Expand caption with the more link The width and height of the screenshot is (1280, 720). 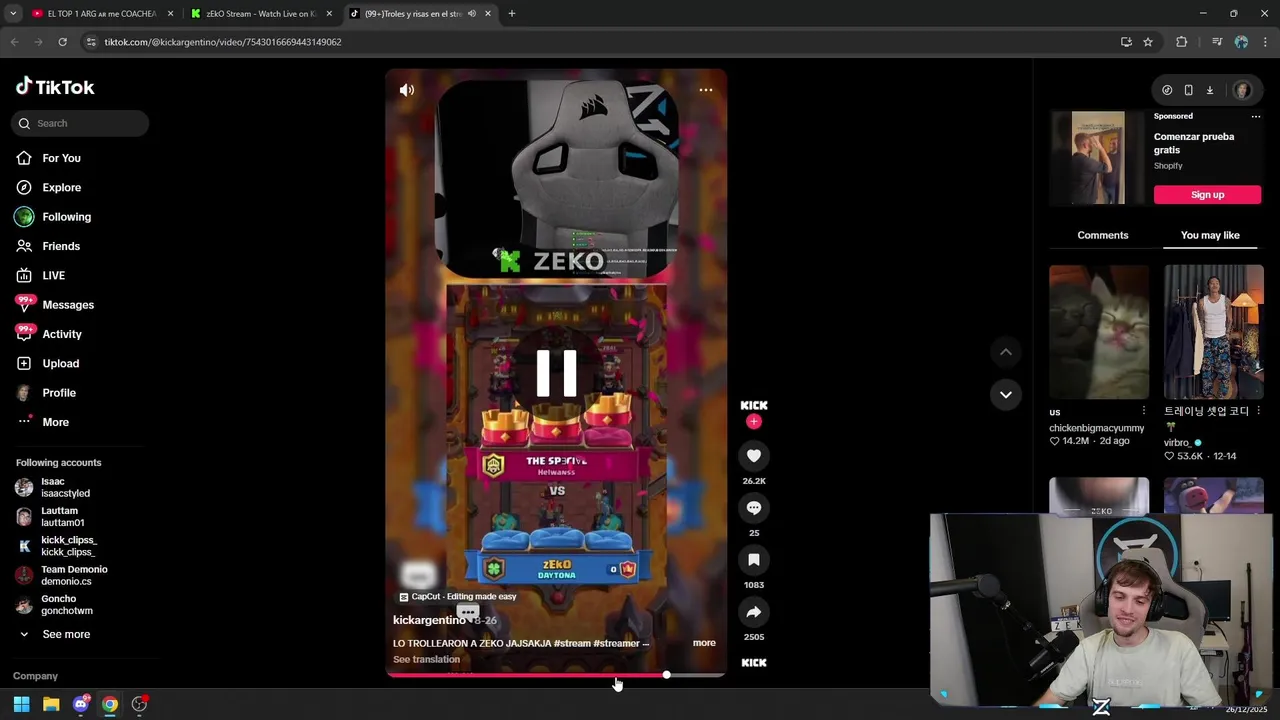point(704,643)
